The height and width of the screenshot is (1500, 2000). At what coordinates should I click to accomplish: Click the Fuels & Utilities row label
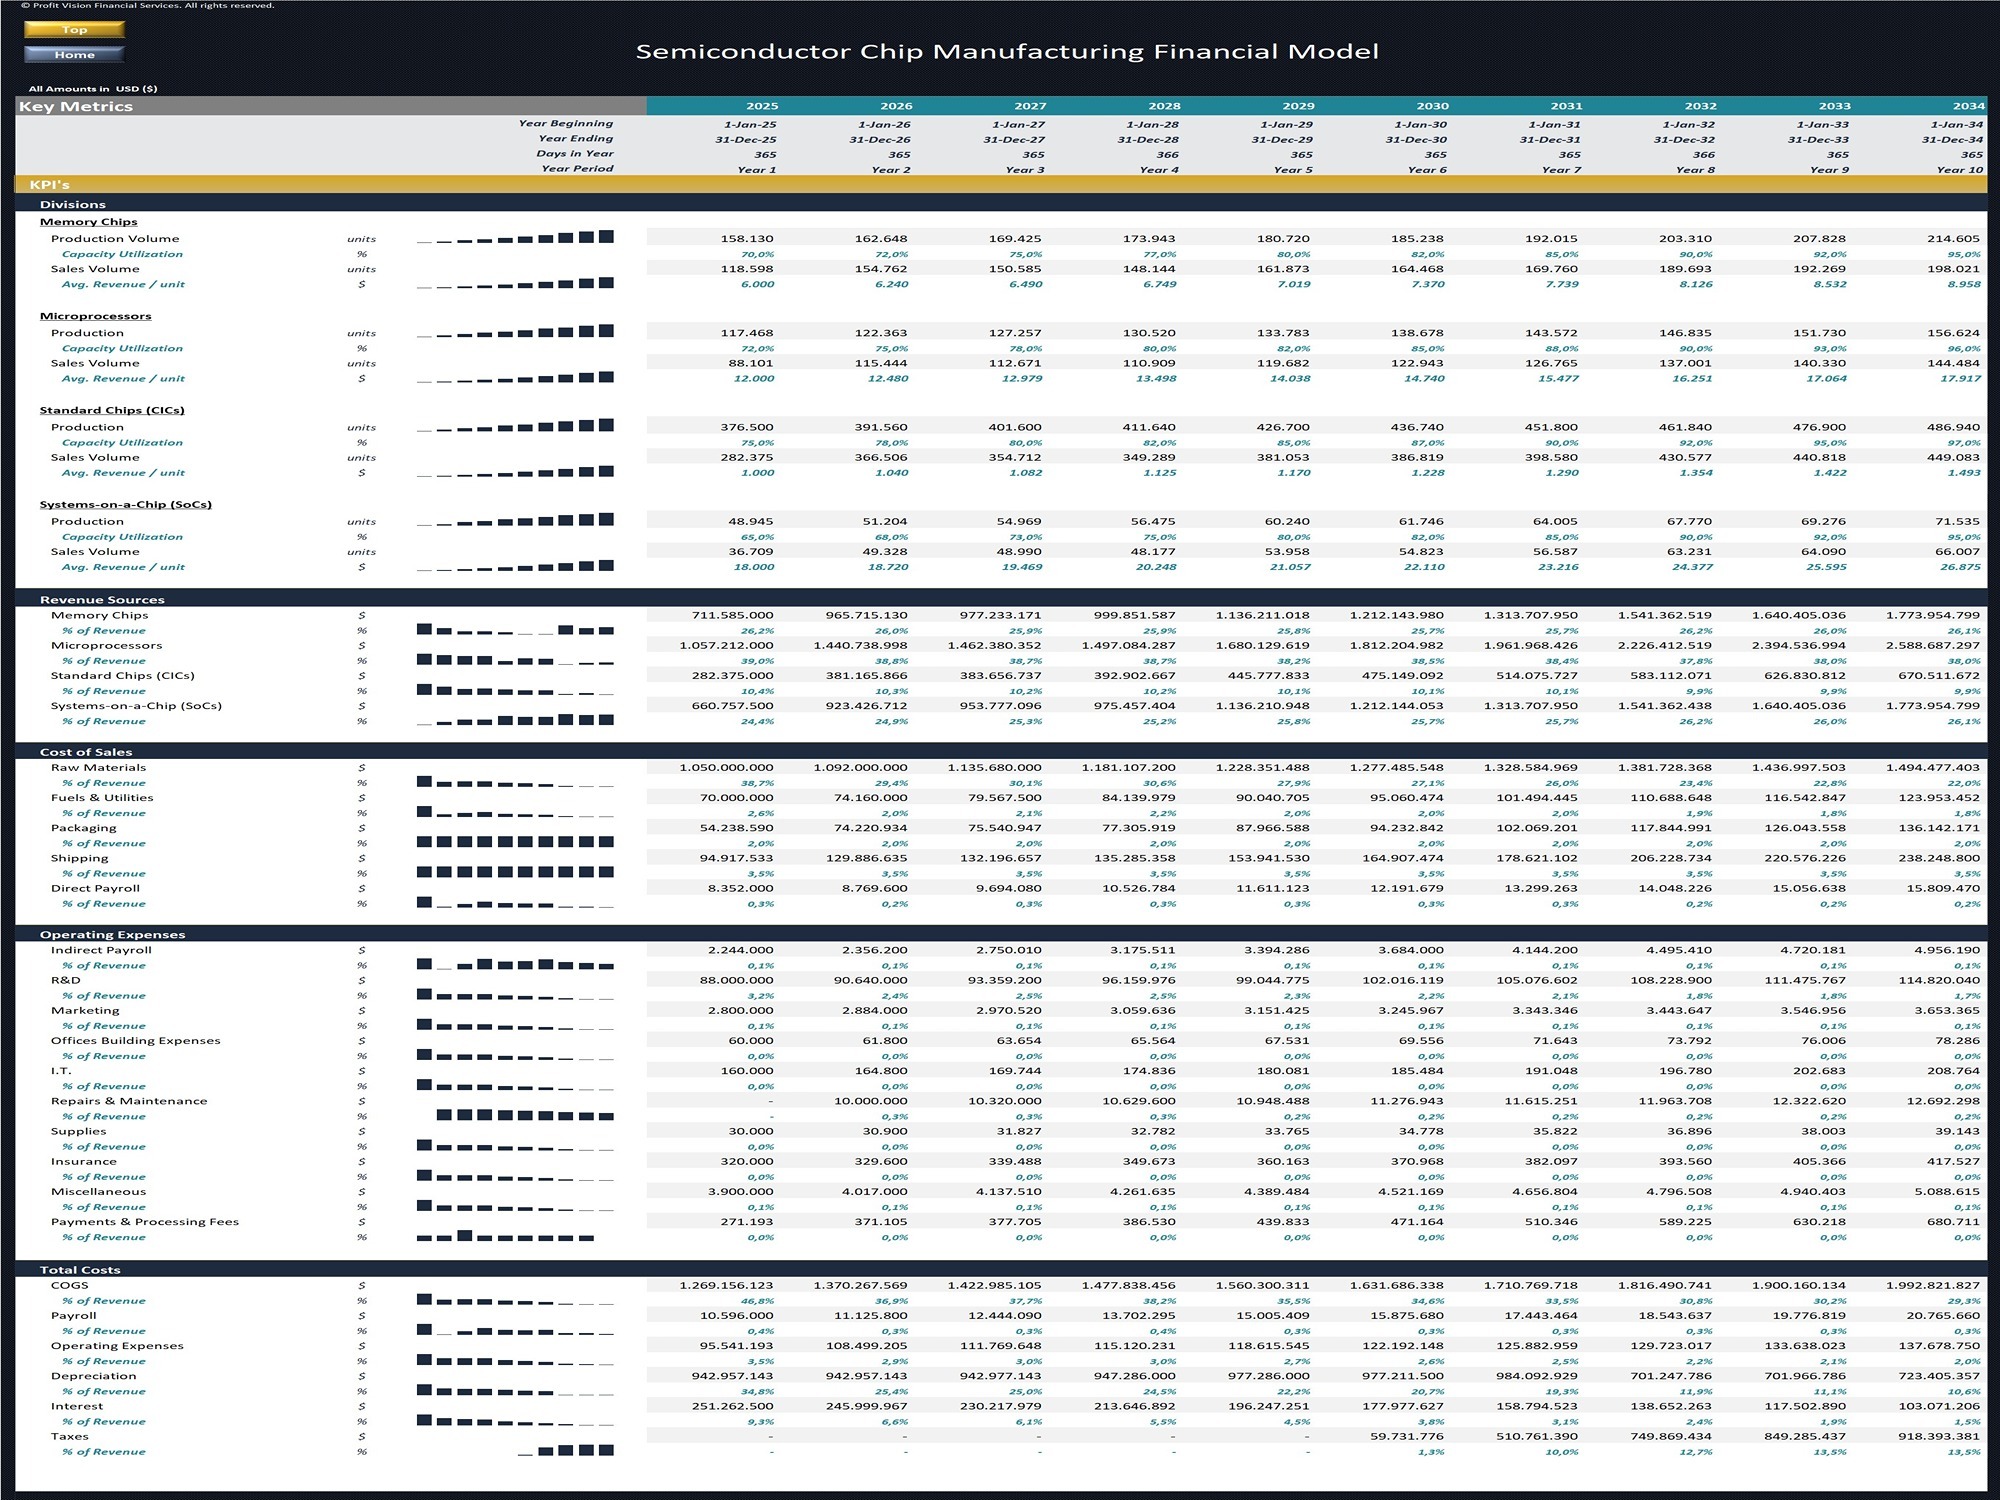coord(102,798)
